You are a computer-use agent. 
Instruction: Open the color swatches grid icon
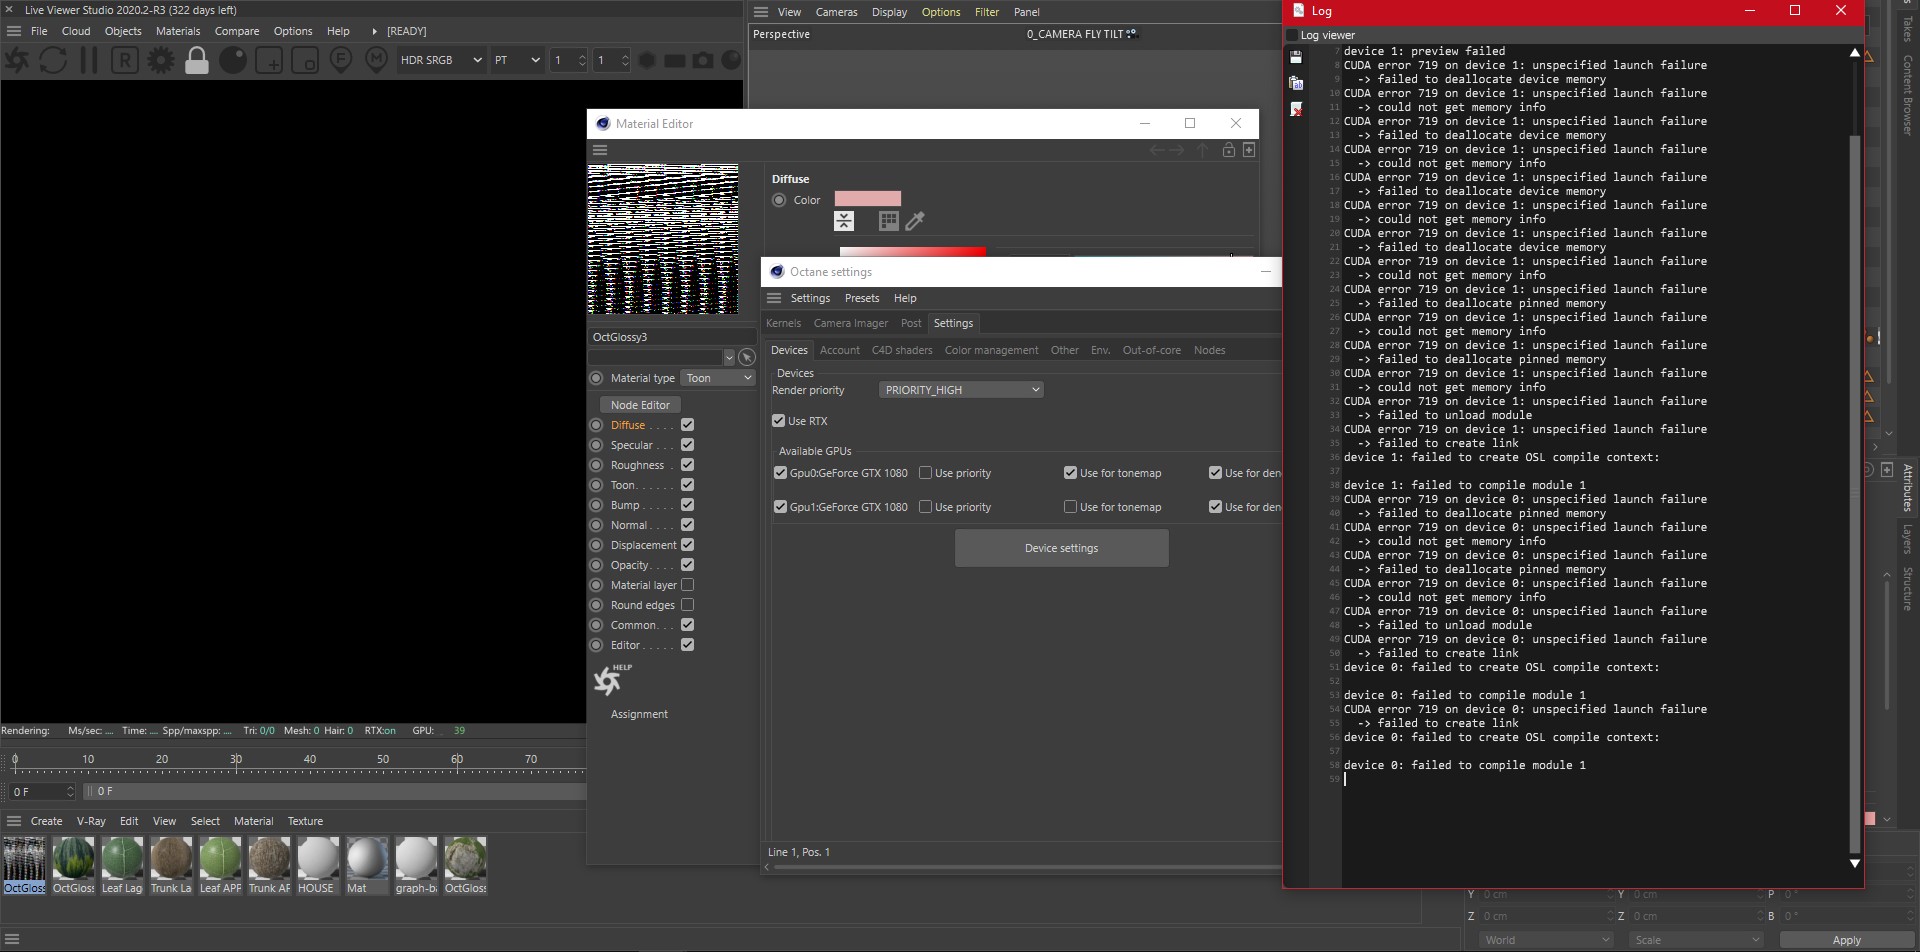pos(888,221)
